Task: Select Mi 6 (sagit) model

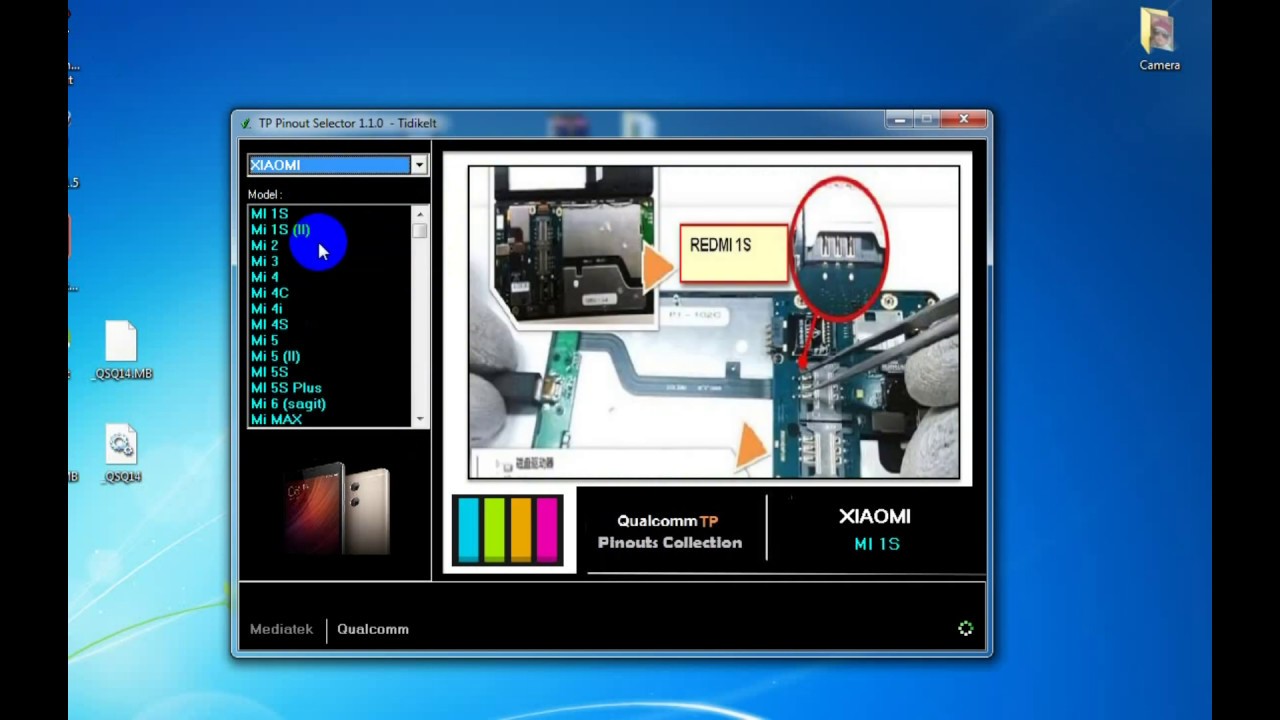Action: 288,404
